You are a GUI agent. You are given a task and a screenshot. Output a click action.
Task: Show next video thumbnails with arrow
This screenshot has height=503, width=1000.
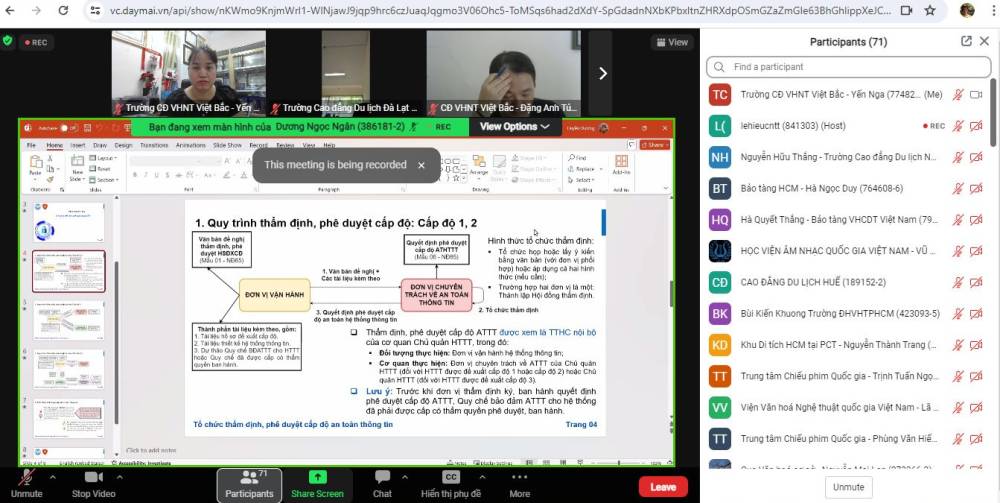pos(603,74)
